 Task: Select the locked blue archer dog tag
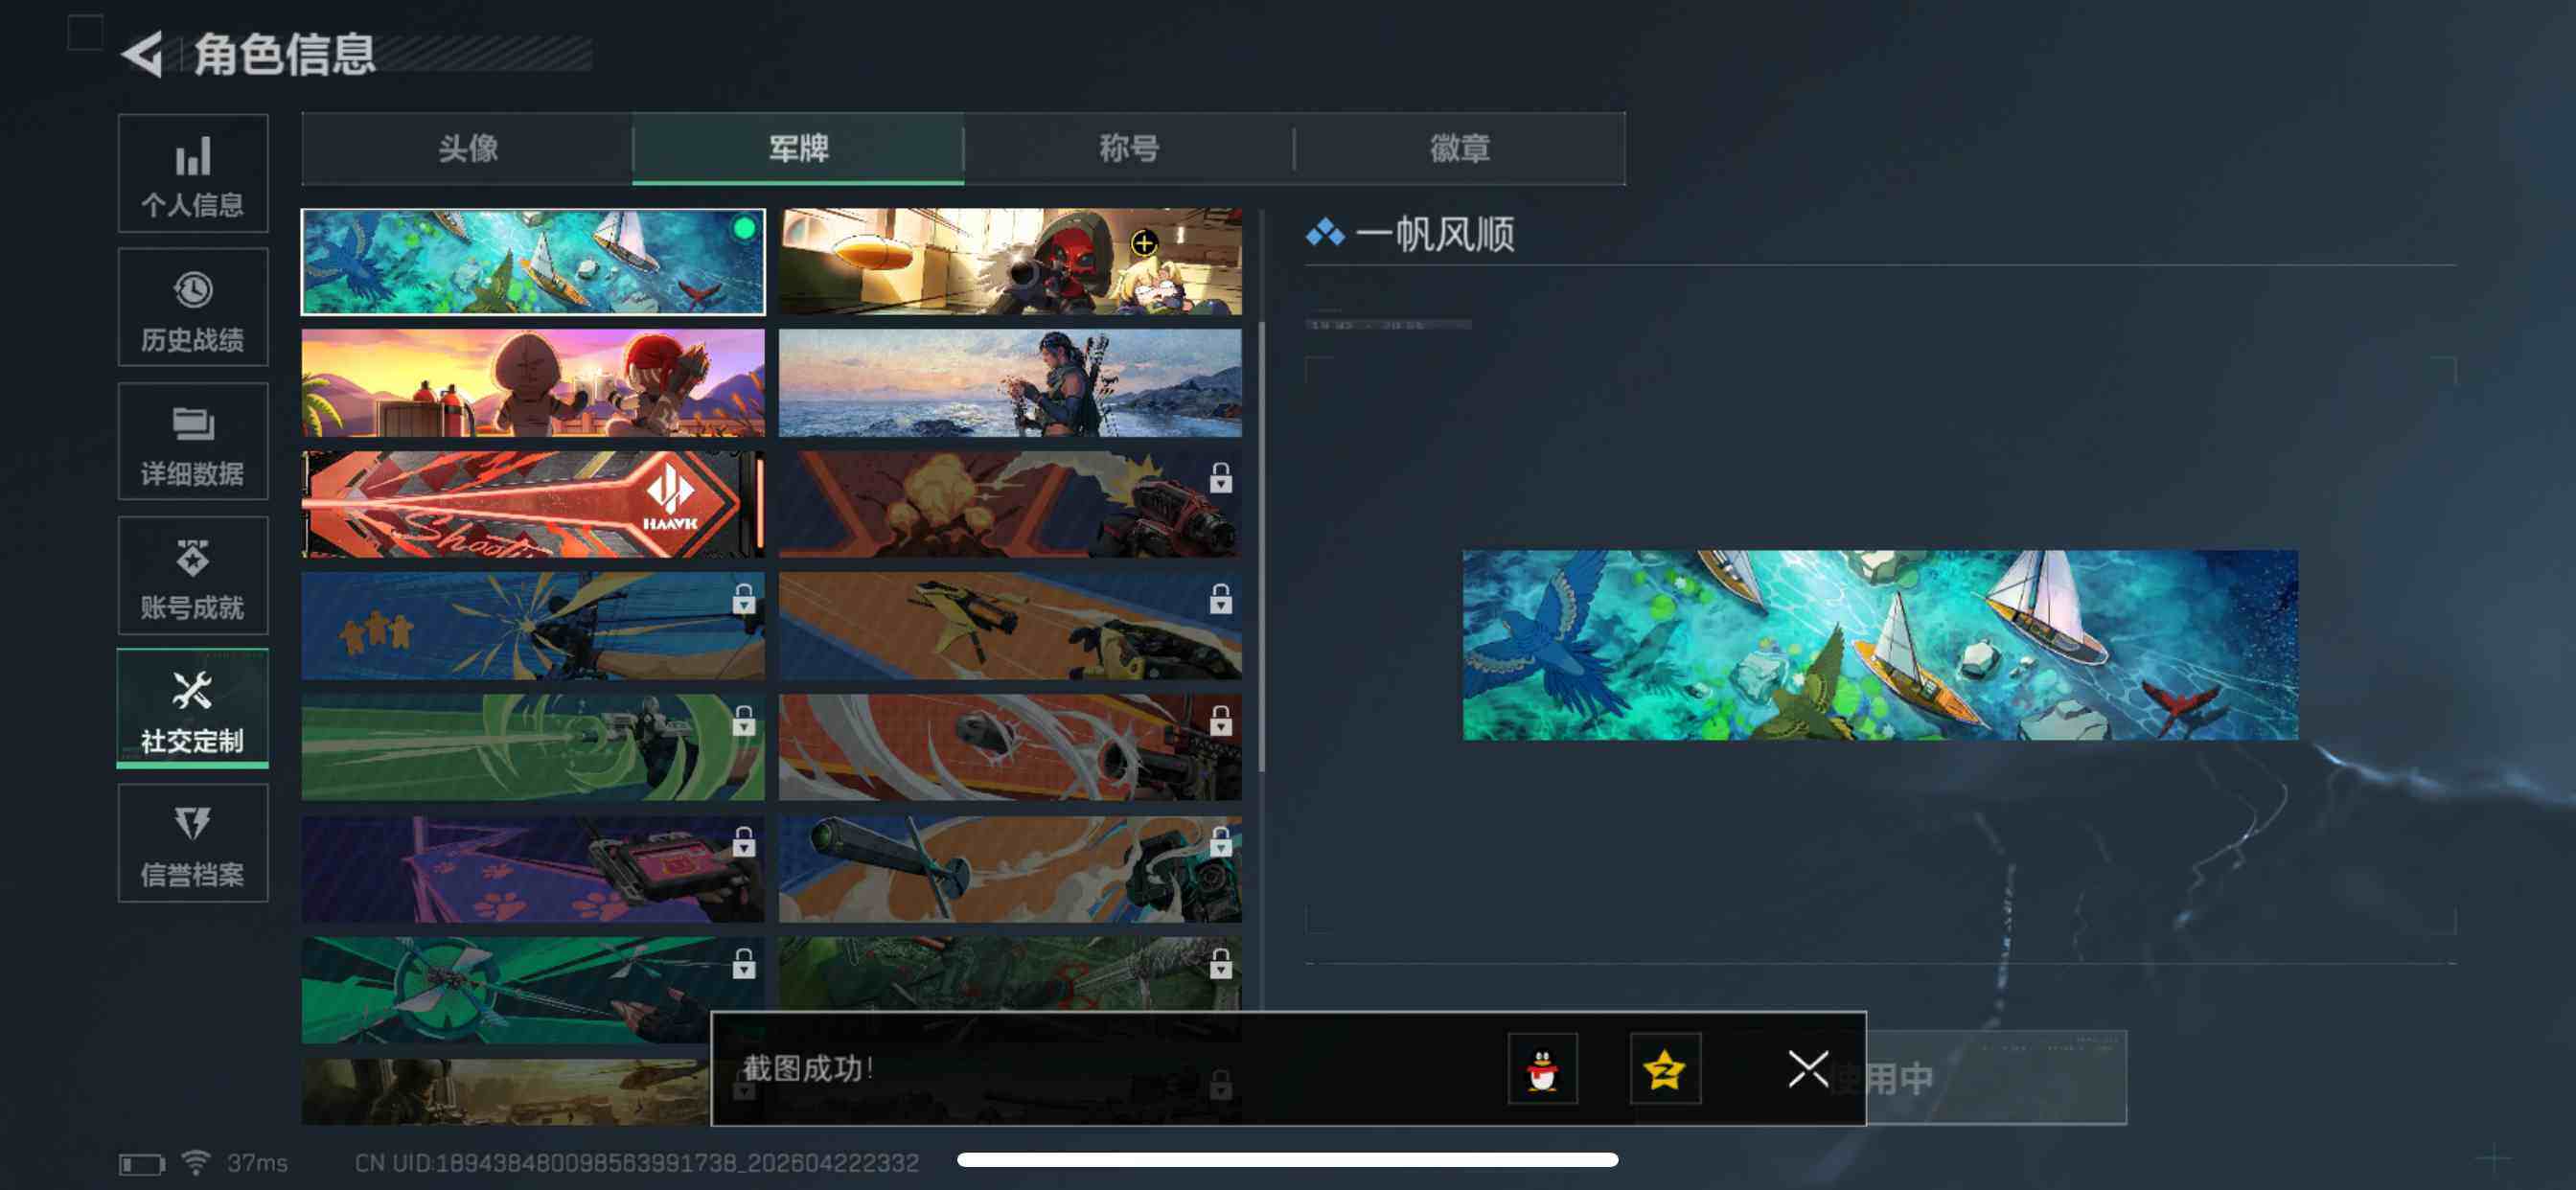(533, 626)
